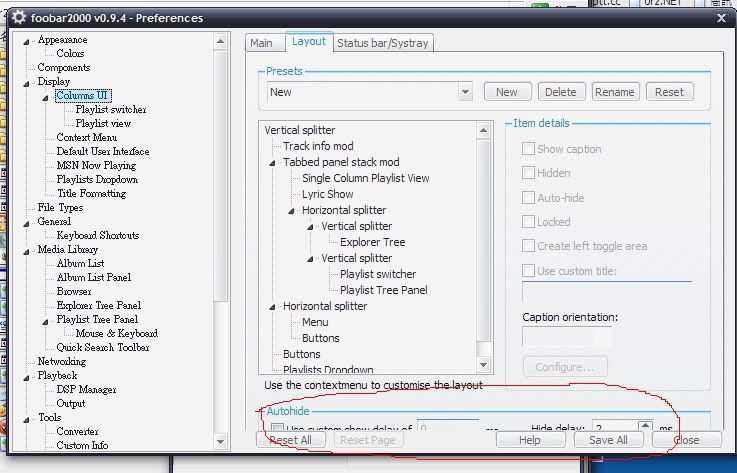Click down arrow of preferences tree scrollbar
Screen dimensions: 737x473
pos(220,441)
